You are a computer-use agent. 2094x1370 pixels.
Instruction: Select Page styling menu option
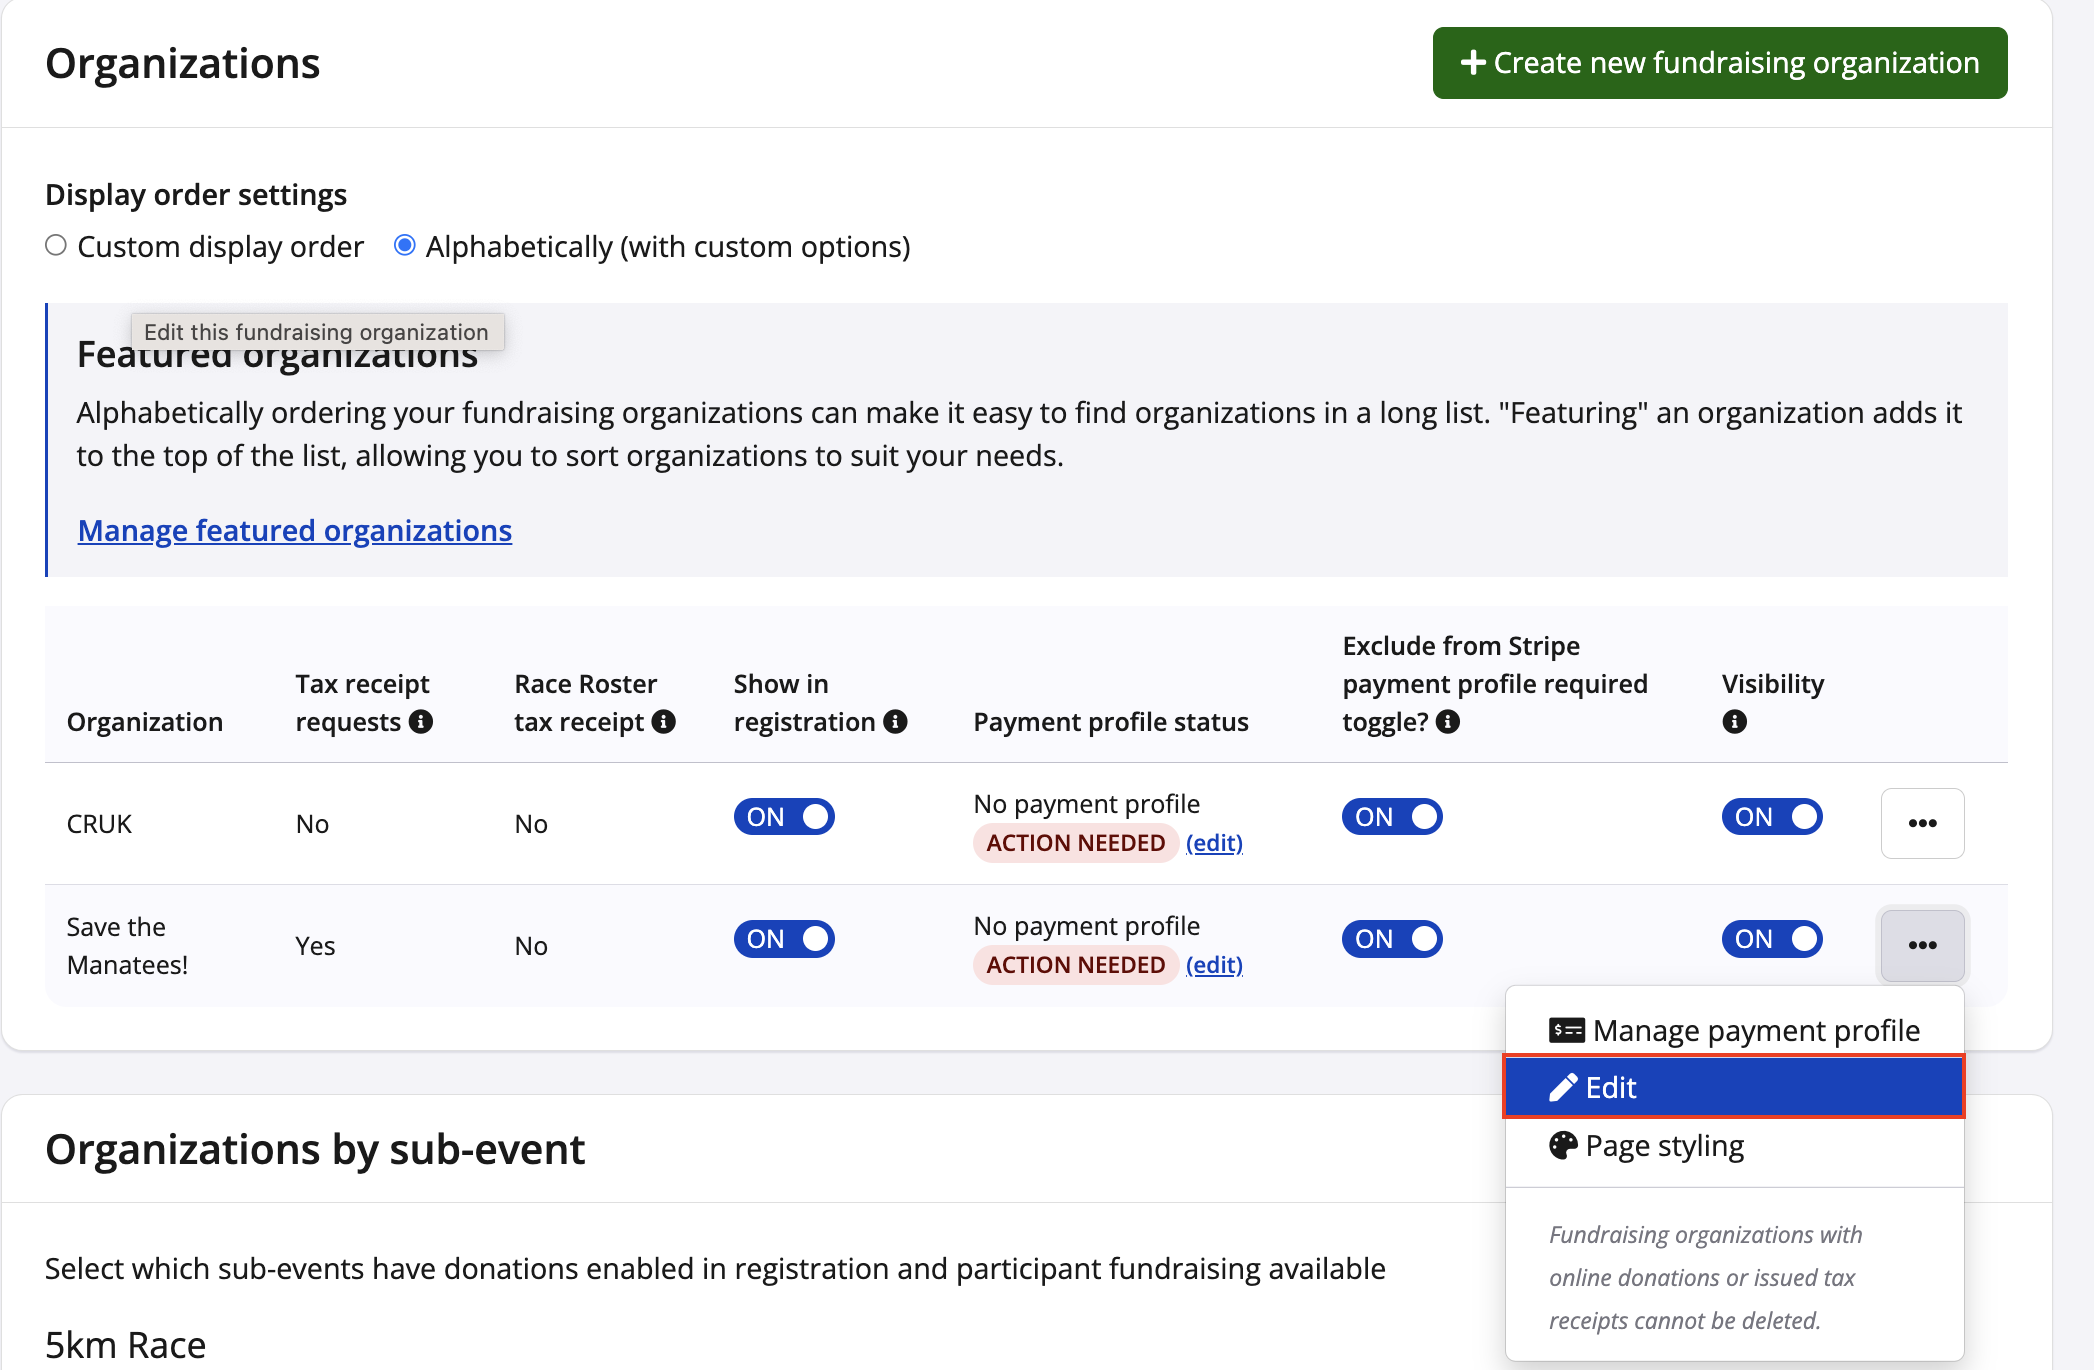tap(1665, 1145)
